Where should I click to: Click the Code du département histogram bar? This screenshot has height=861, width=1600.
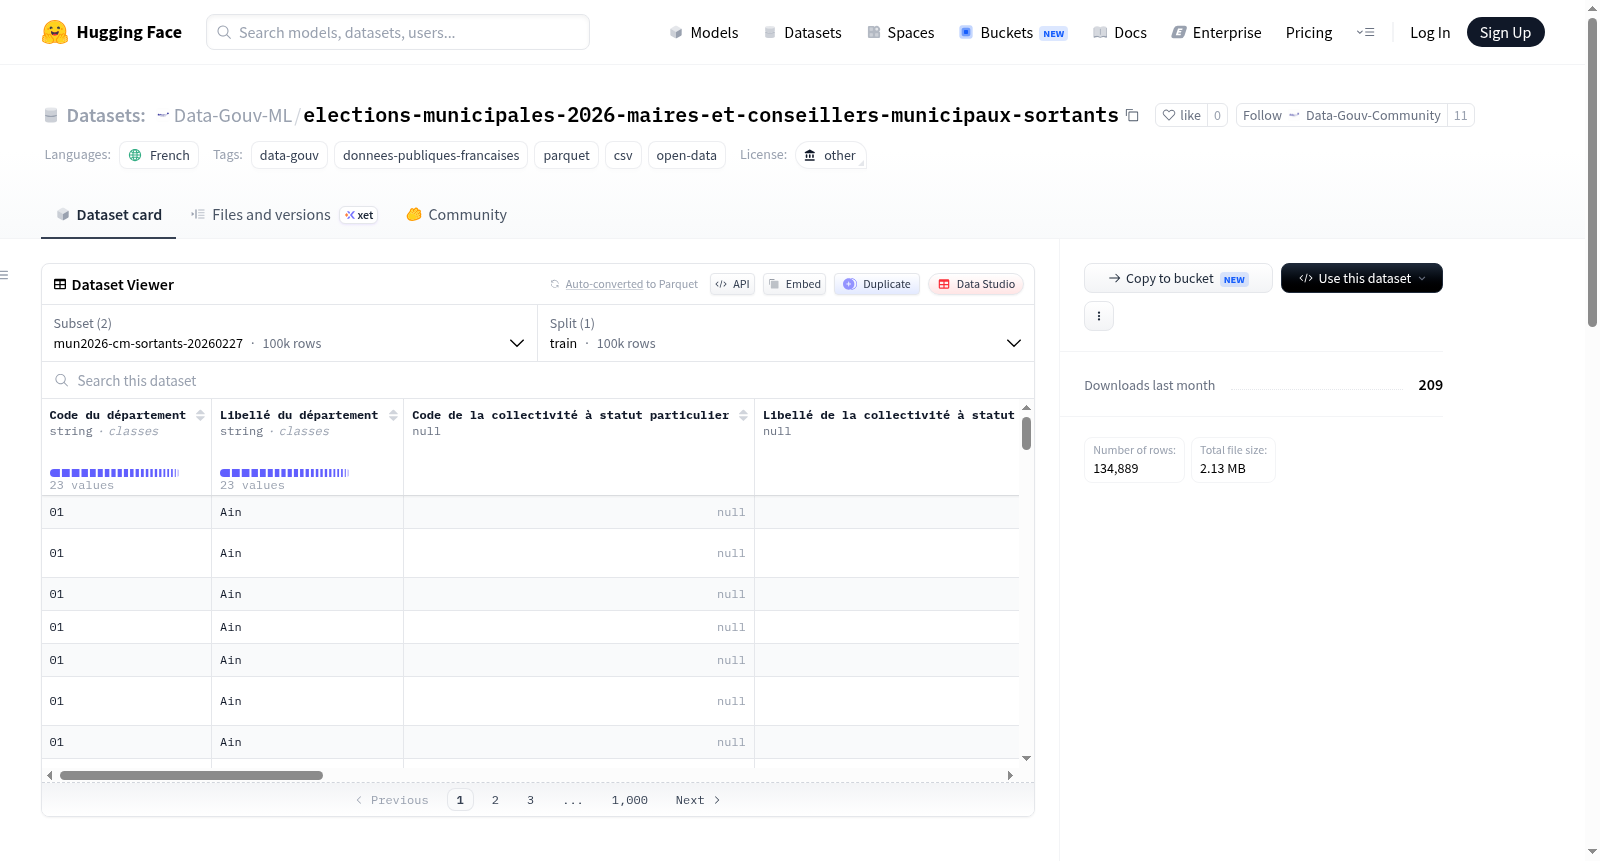[x=114, y=473]
